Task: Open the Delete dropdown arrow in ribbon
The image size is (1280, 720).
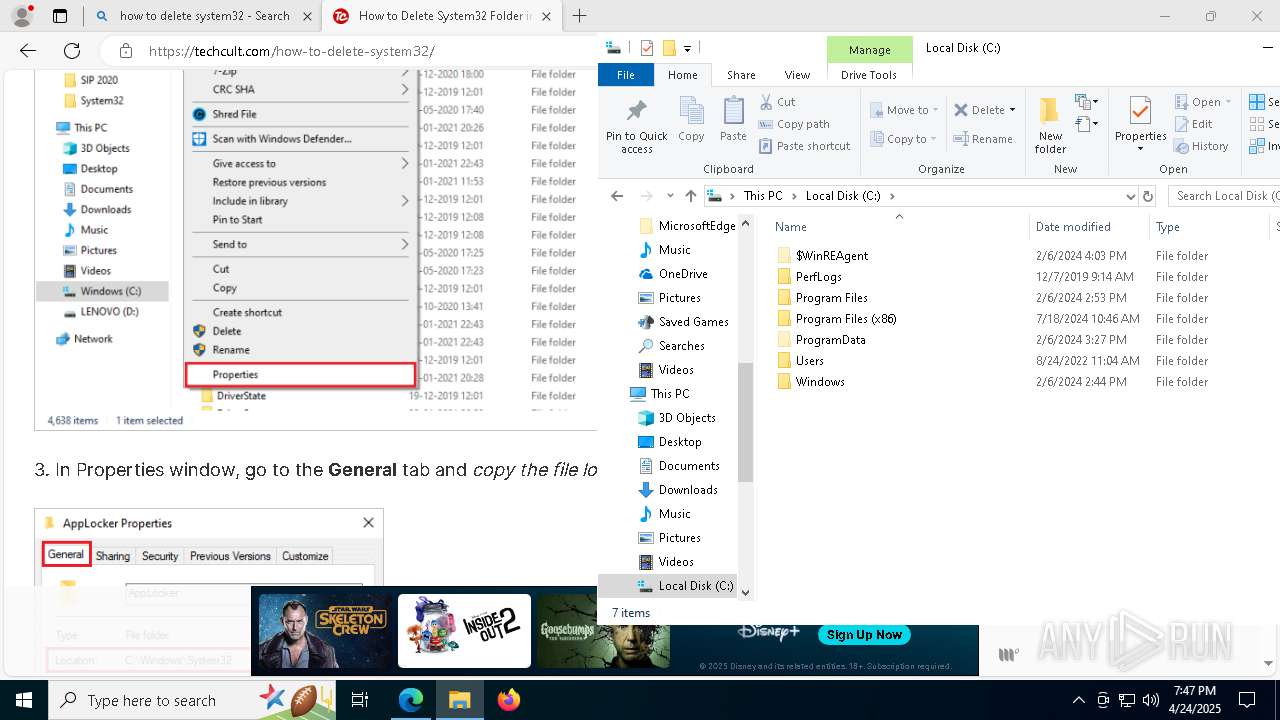Action: pos(1012,110)
